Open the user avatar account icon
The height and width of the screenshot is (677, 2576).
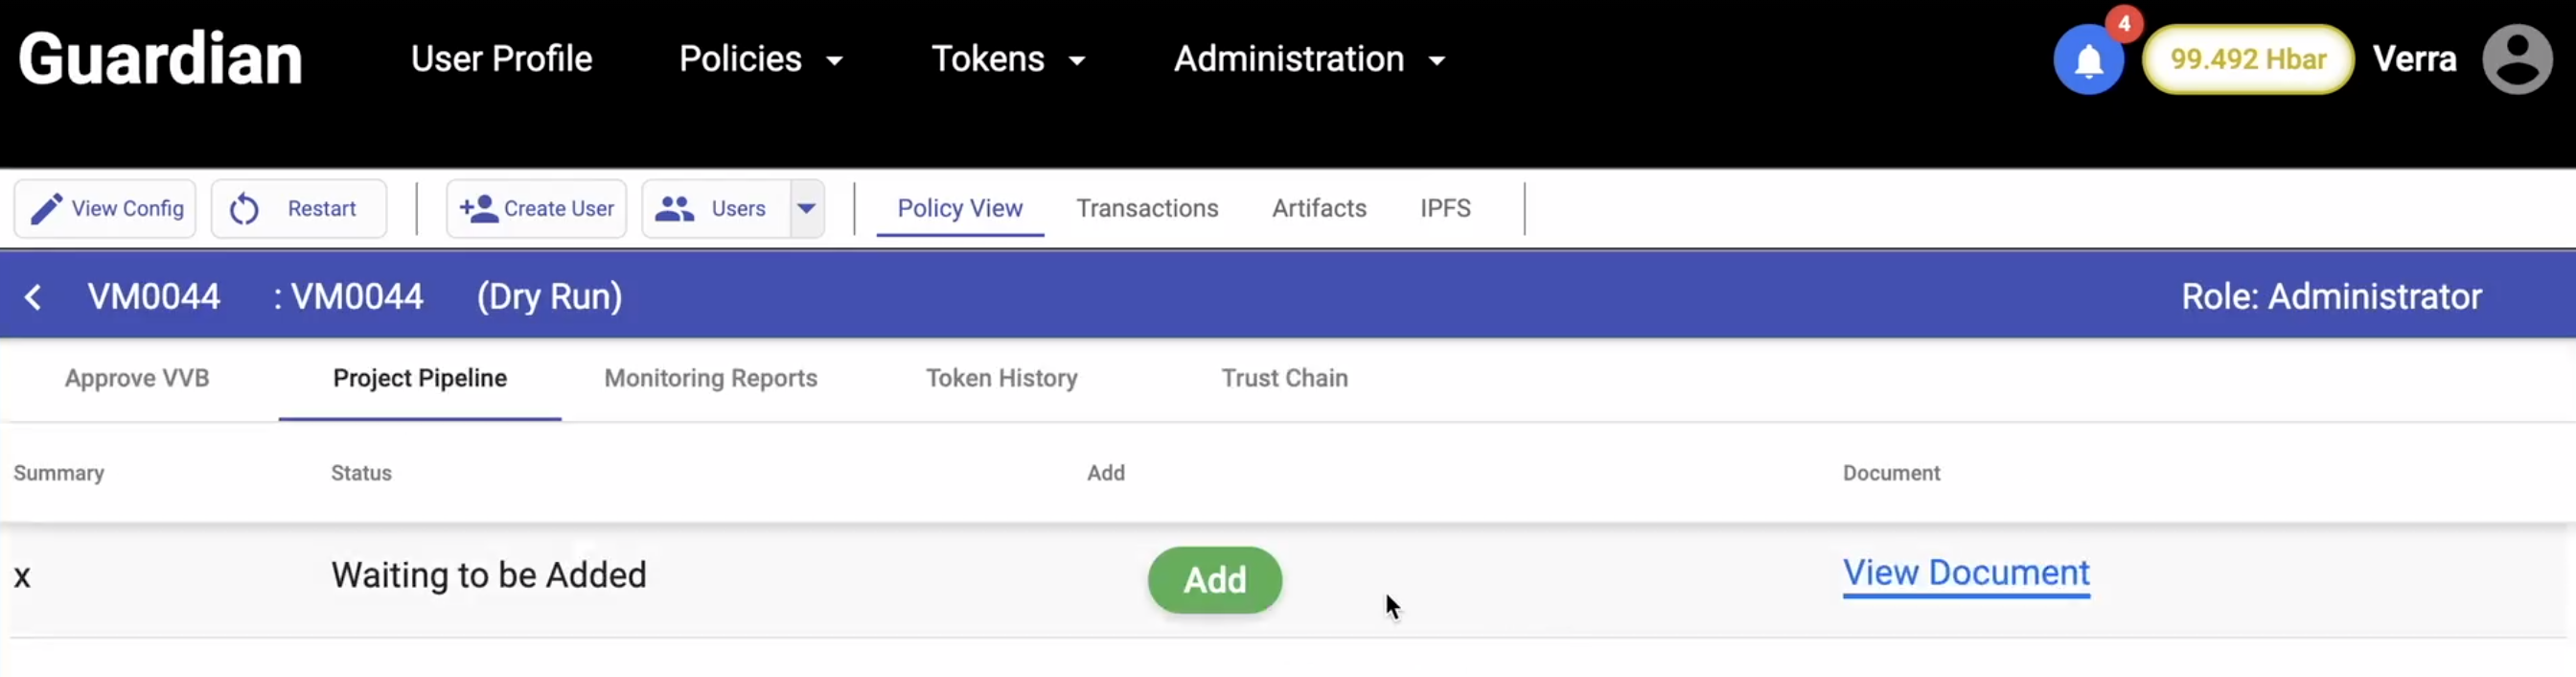pyautogui.click(x=2516, y=60)
